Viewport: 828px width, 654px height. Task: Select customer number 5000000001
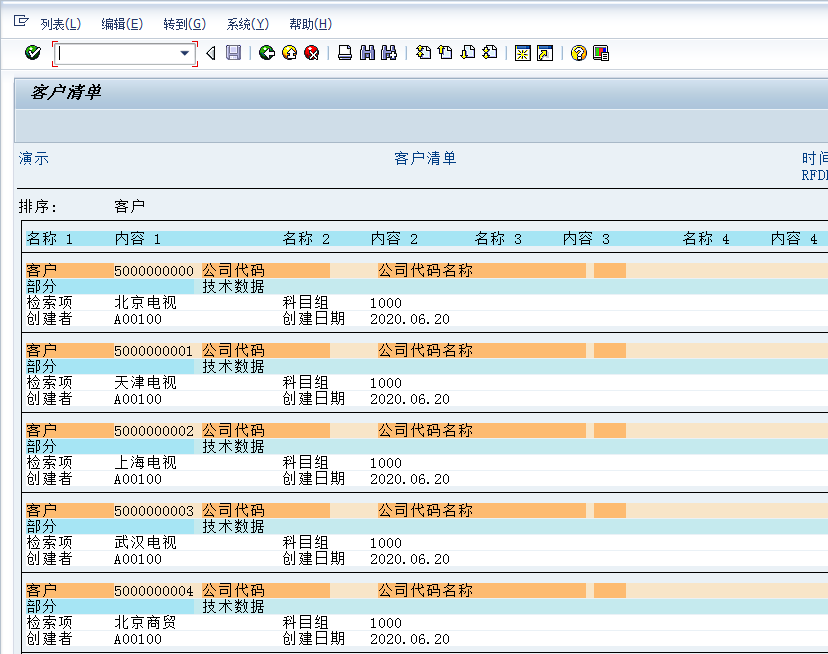click(154, 351)
